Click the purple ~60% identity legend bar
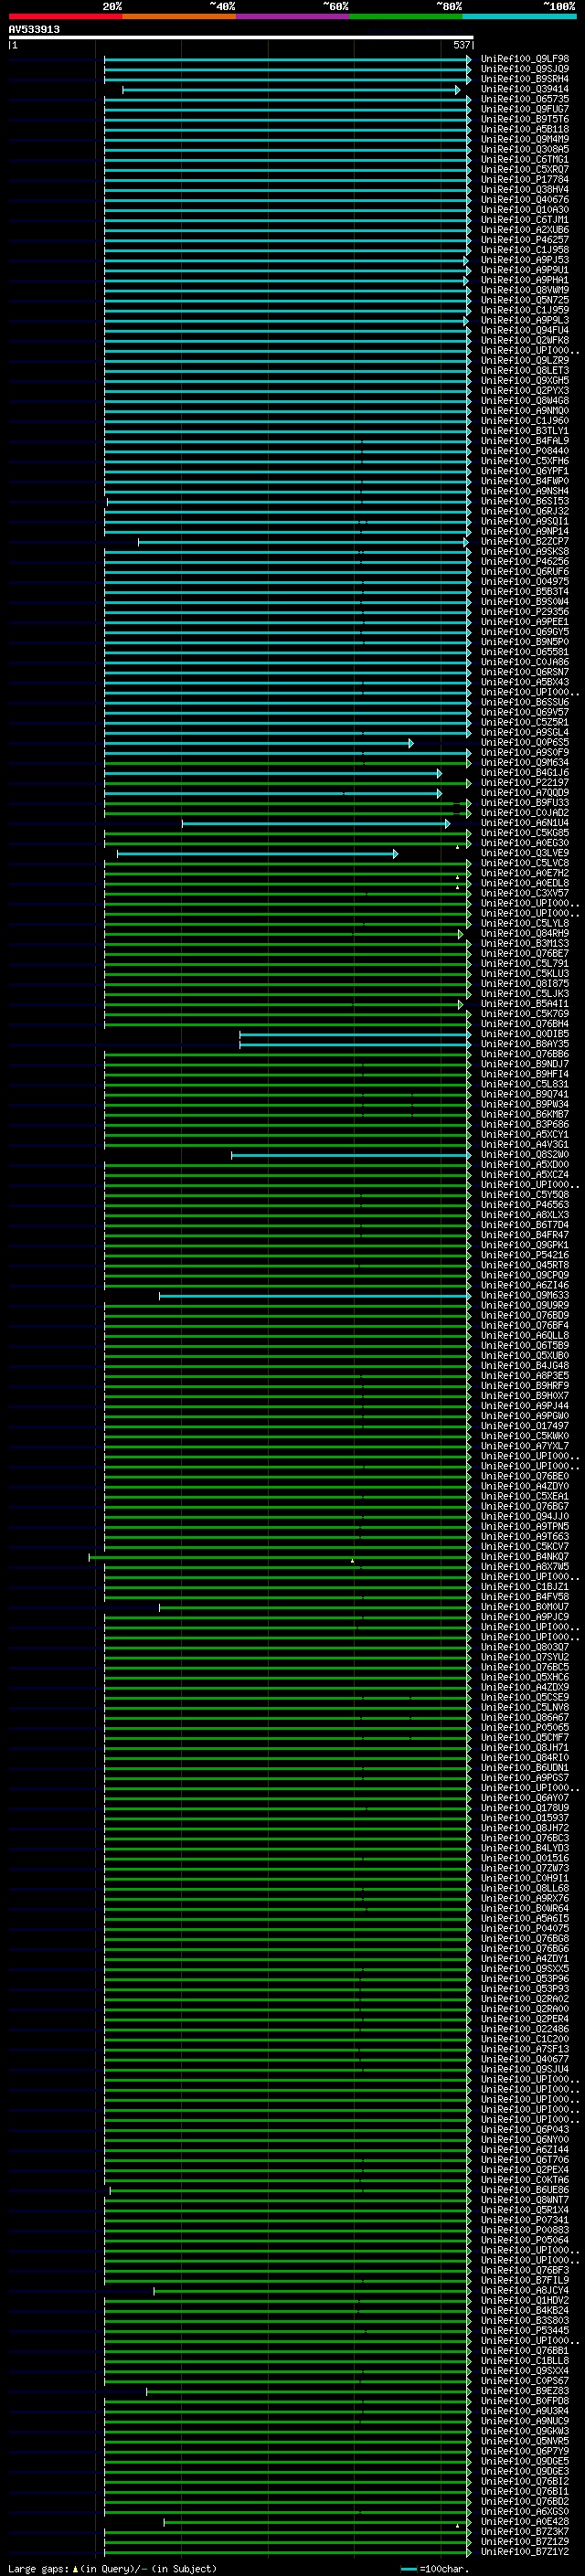The width and height of the screenshot is (585, 2576). 292,16
